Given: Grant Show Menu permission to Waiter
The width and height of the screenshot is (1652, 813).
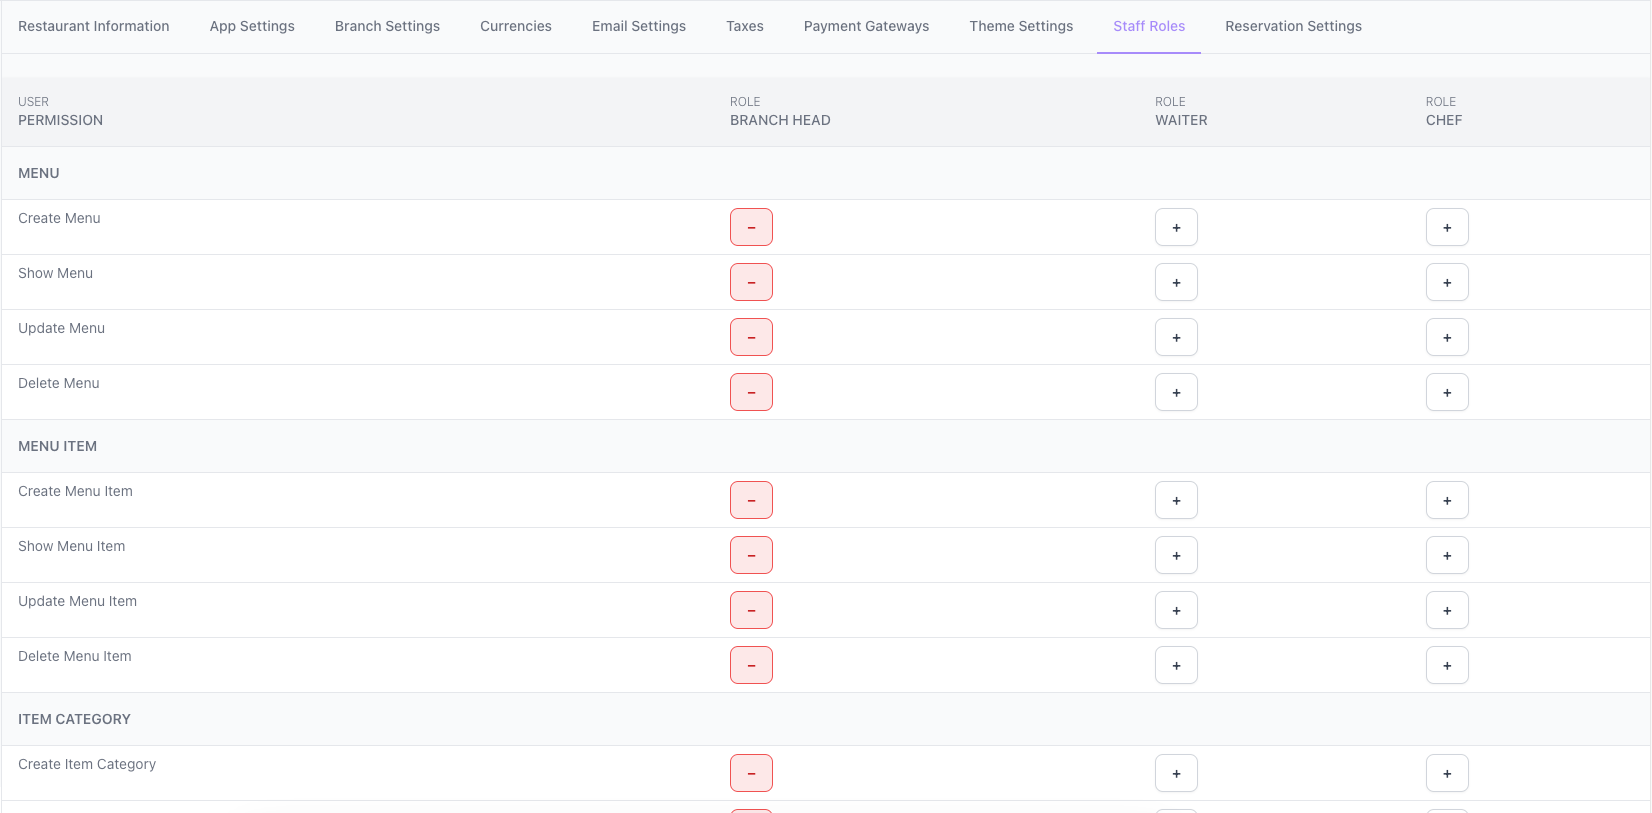Looking at the screenshot, I should 1176,282.
